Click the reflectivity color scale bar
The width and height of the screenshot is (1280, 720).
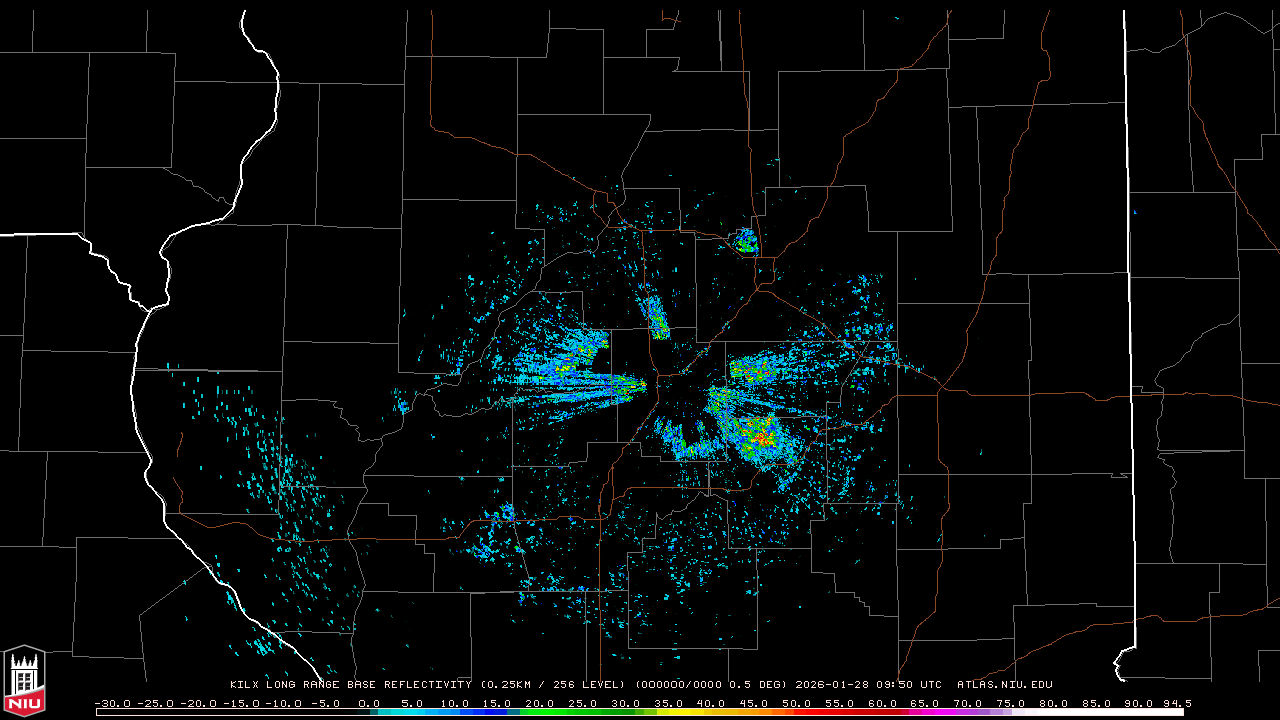[x=640, y=712]
